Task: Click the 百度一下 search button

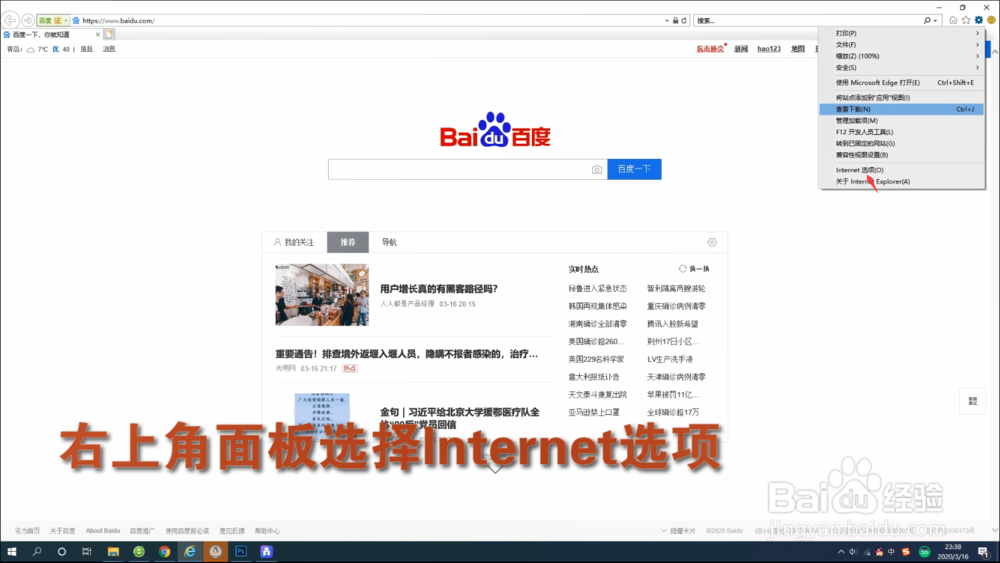Action: point(634,169)
